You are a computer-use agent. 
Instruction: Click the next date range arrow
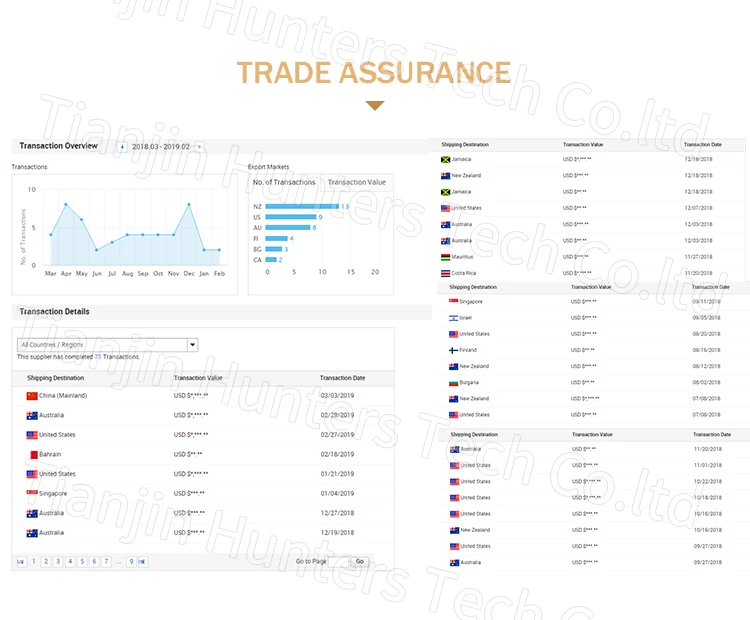[199, 147]
